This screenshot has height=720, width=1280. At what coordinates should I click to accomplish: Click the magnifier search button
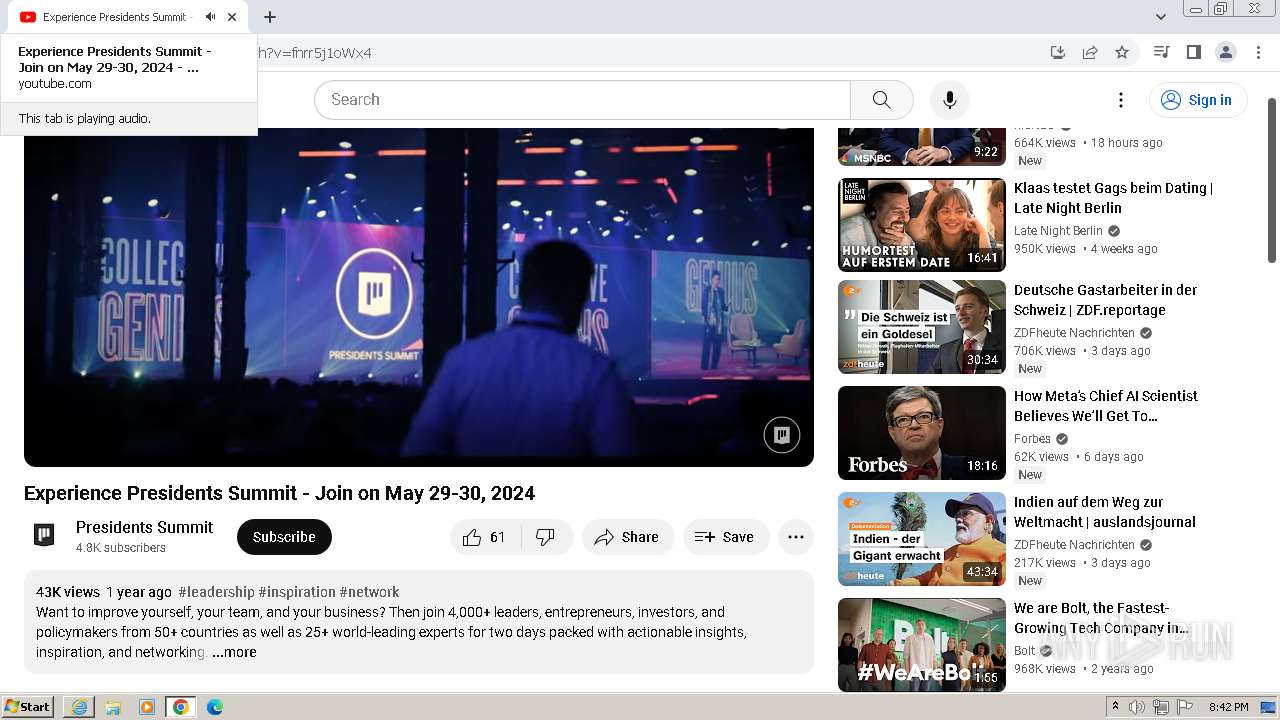click(881, 100)
